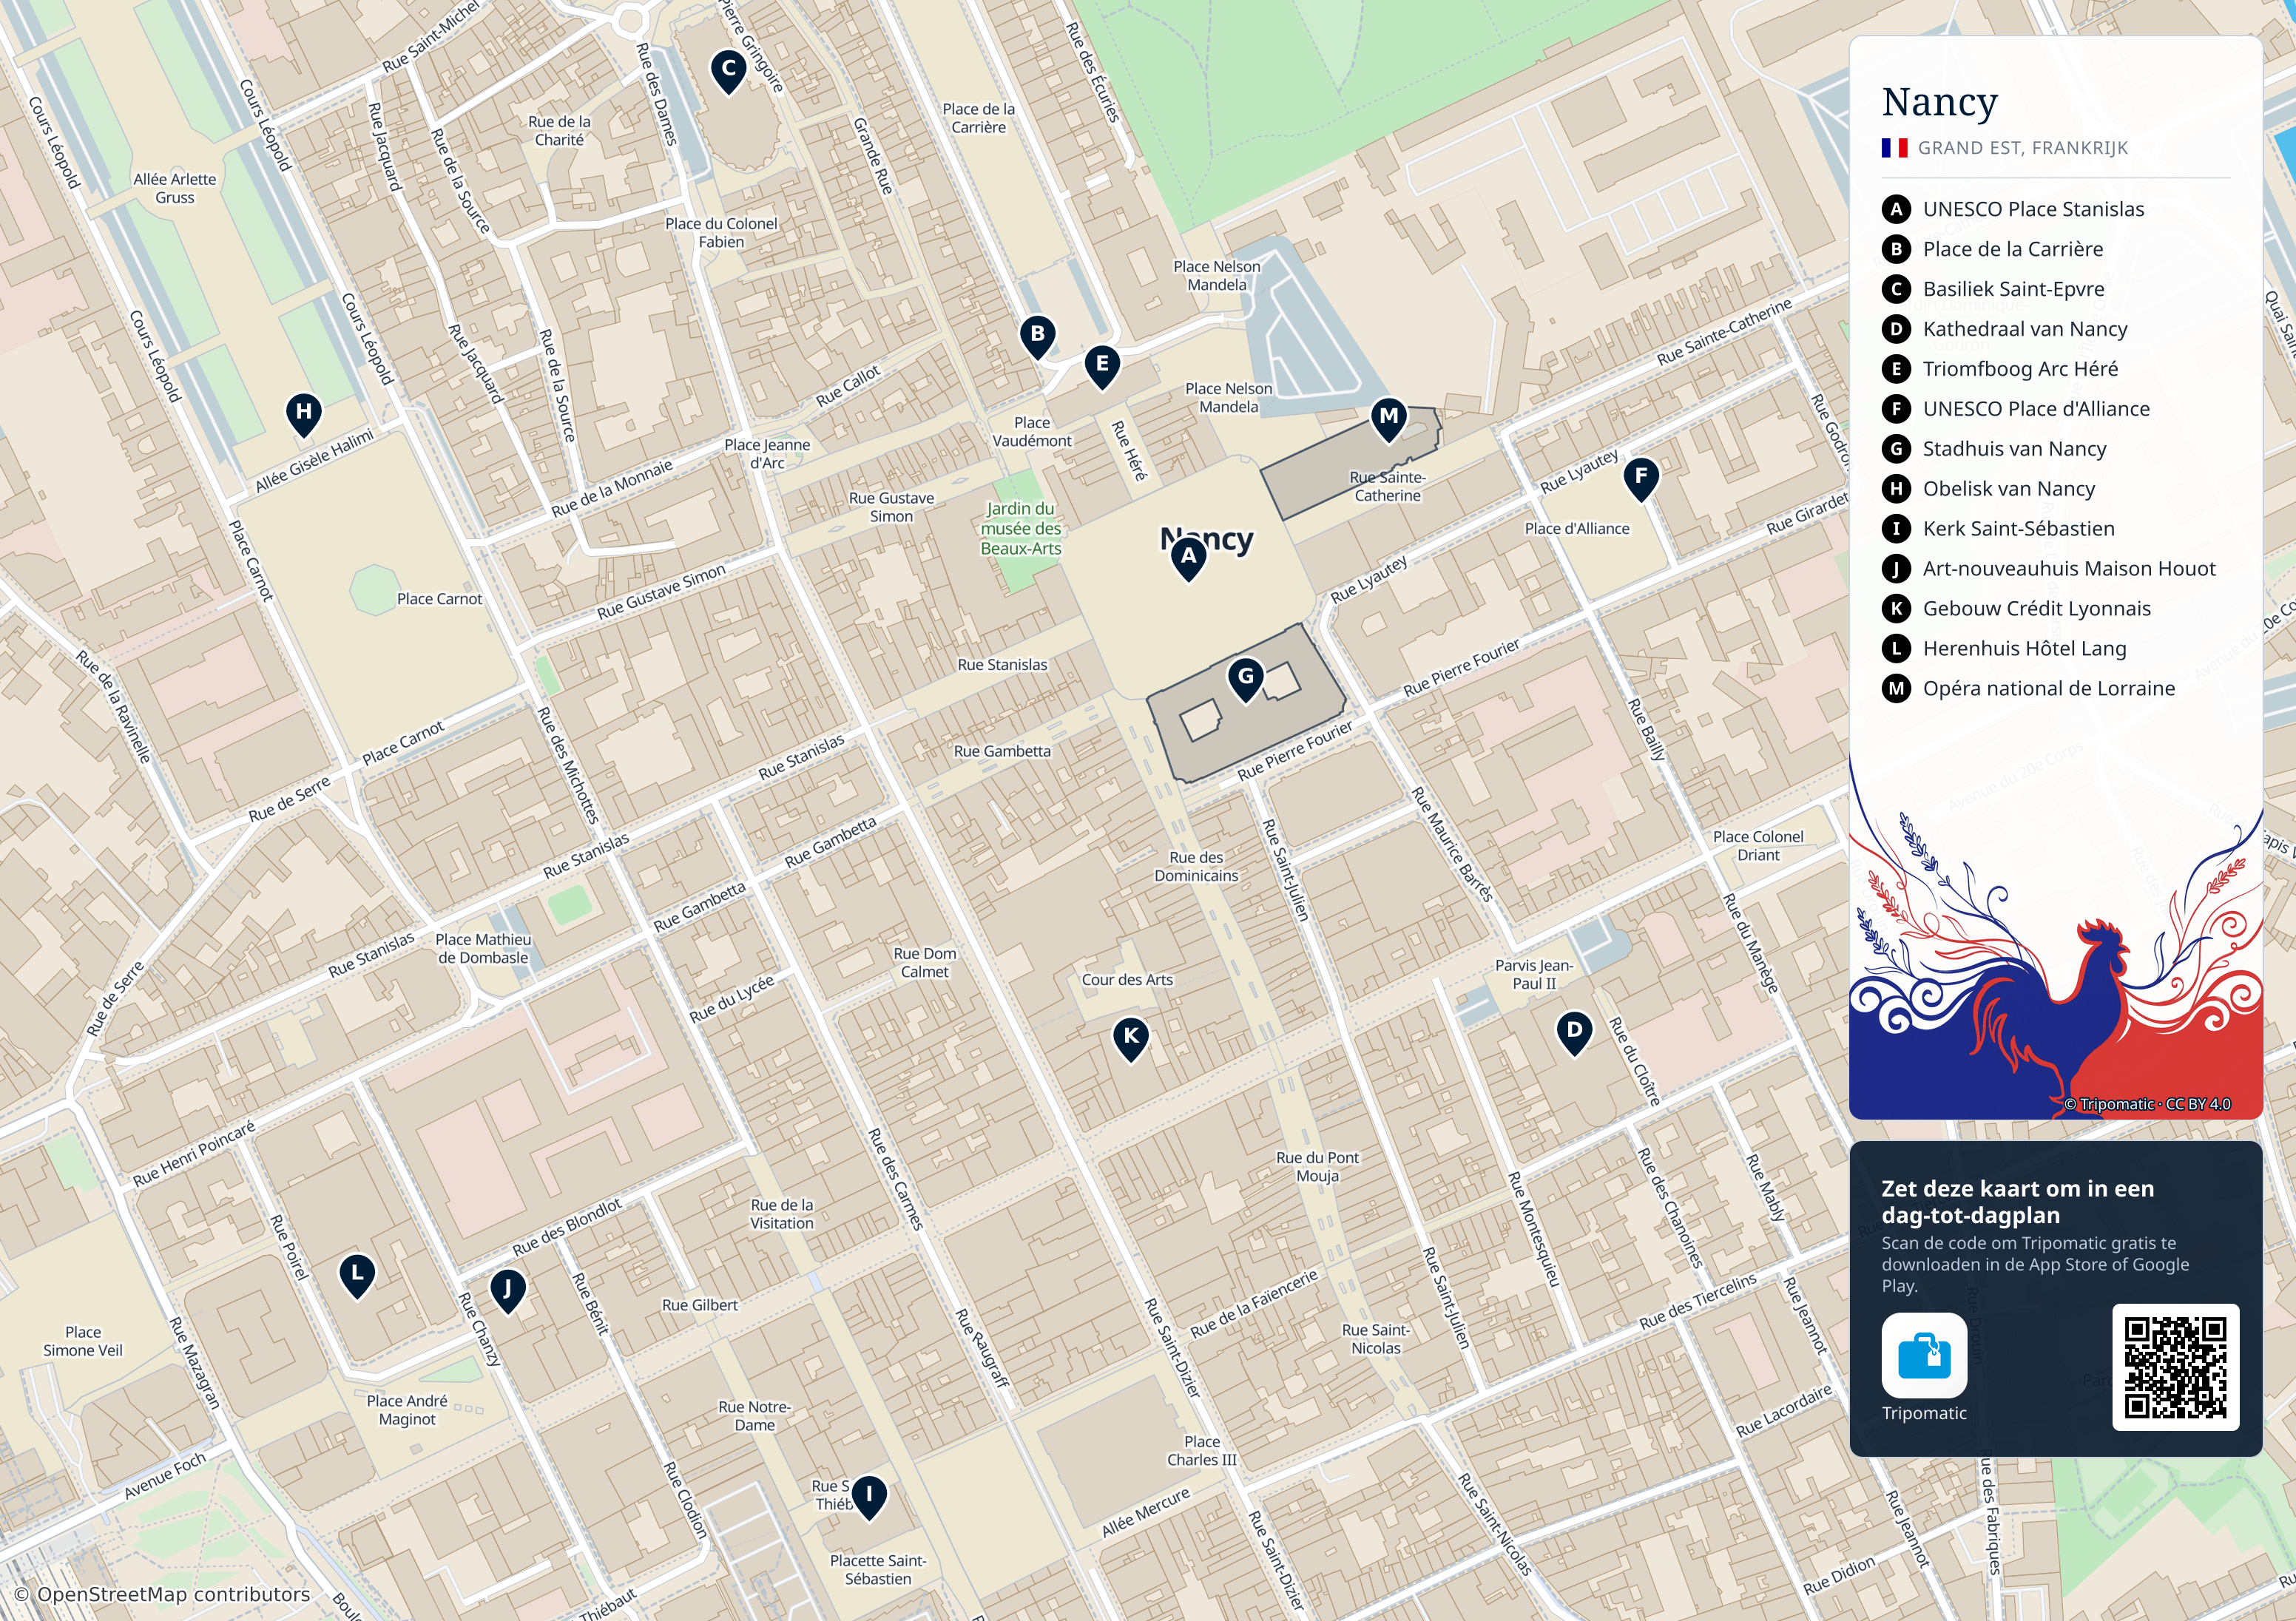Click the '© OpenStreetMap contributors' attribution
The width and height of the screenshot is (2296, 1621).
(x=162, y=1594)
